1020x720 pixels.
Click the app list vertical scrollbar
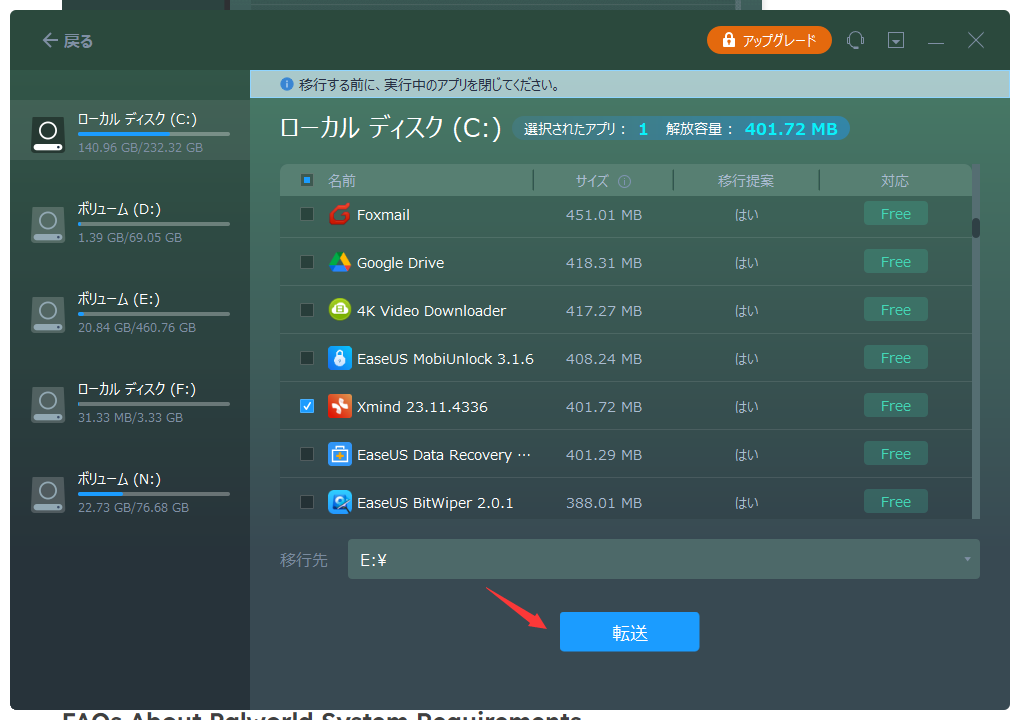pyautogui.click(x=976, y=228)
